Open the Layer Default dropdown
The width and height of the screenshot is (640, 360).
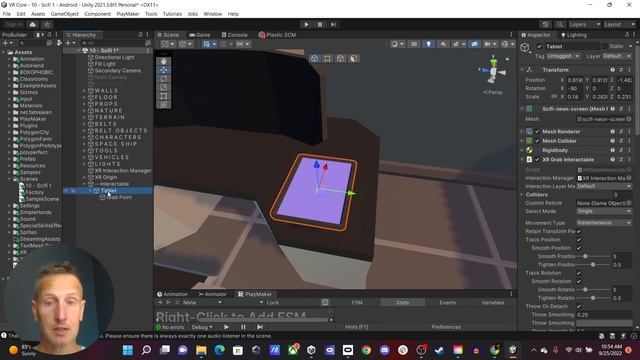coord(617,56)
